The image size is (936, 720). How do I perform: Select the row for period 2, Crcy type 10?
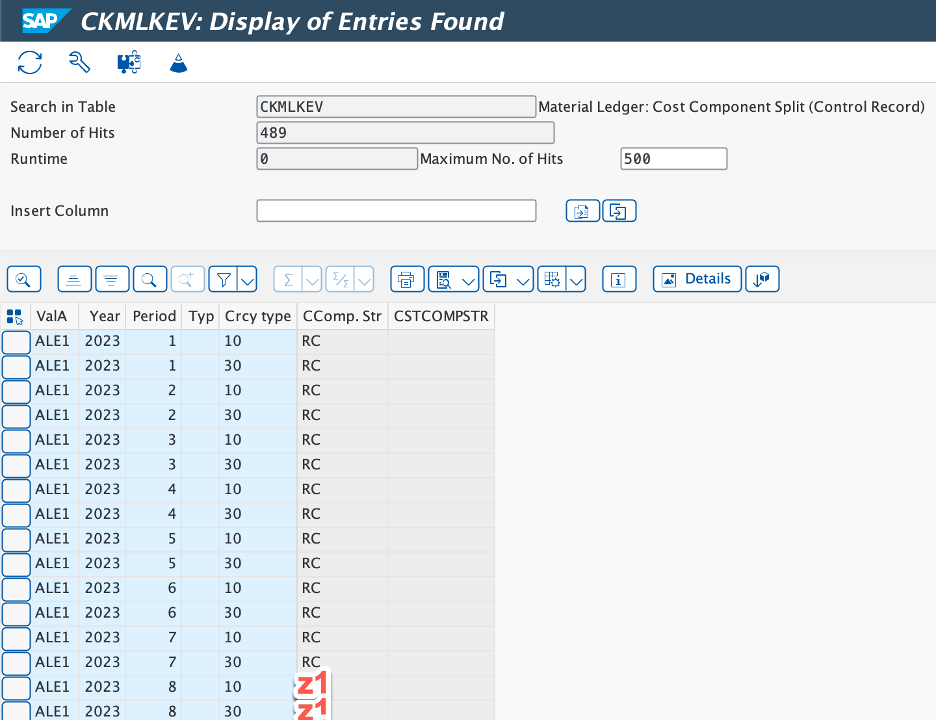tap(16, 391)
